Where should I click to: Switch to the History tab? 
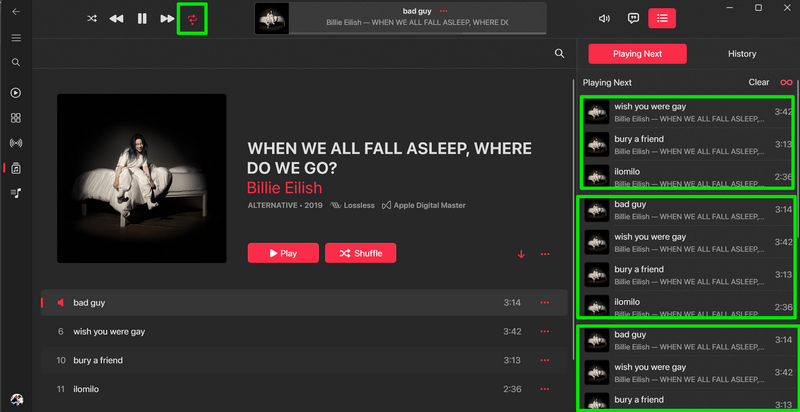(742, 54)
